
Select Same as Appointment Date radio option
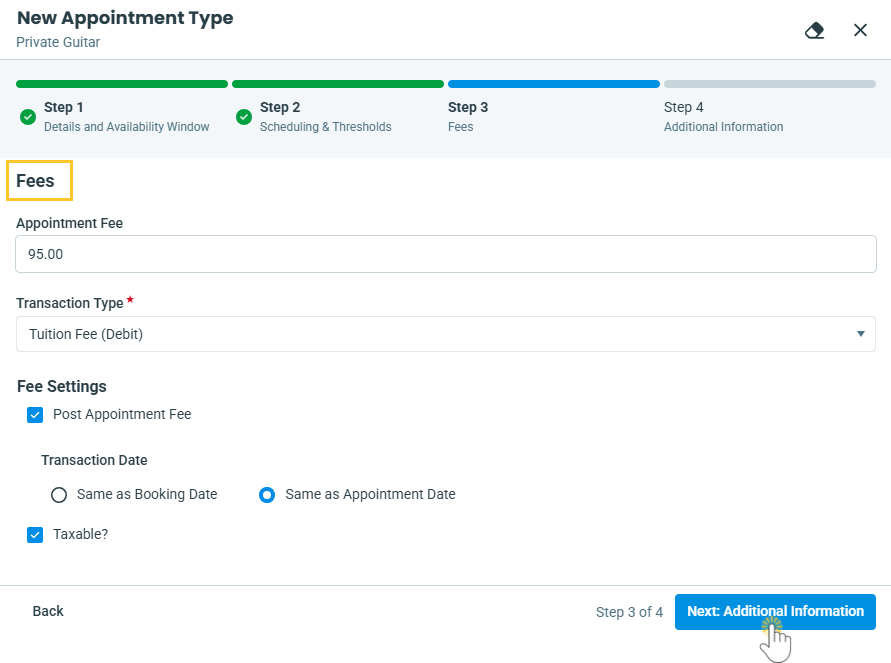point(267,495)
